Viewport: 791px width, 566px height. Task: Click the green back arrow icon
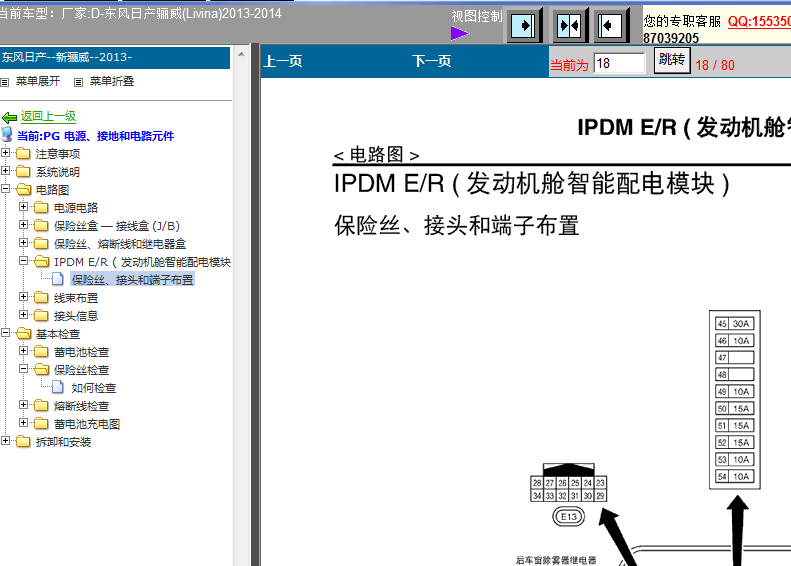[x=9, y=118]
